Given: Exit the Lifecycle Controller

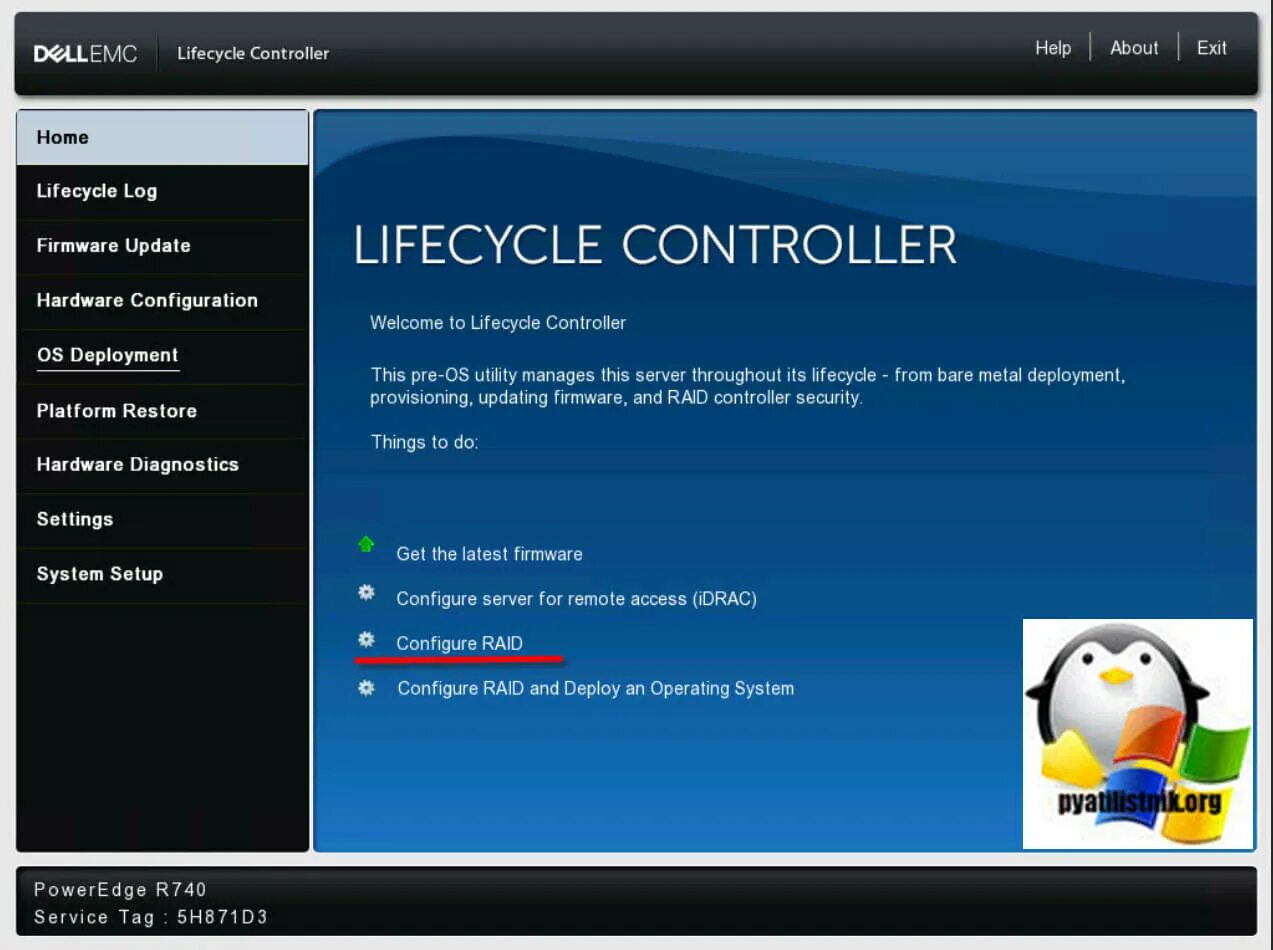Looking at the screenshot, I should tap(1212, 48).
